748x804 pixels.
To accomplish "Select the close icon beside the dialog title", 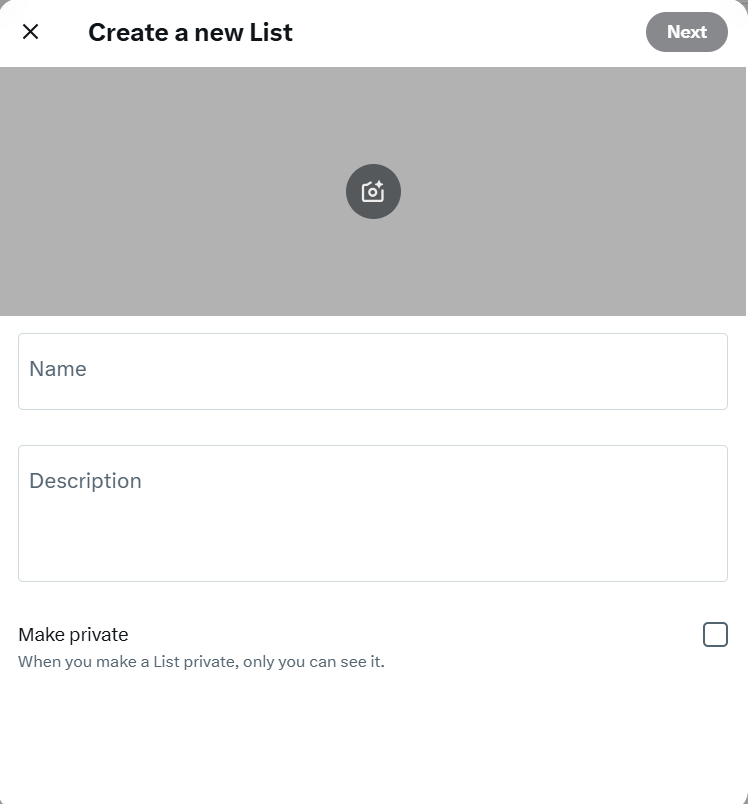I will click(30, 31).
